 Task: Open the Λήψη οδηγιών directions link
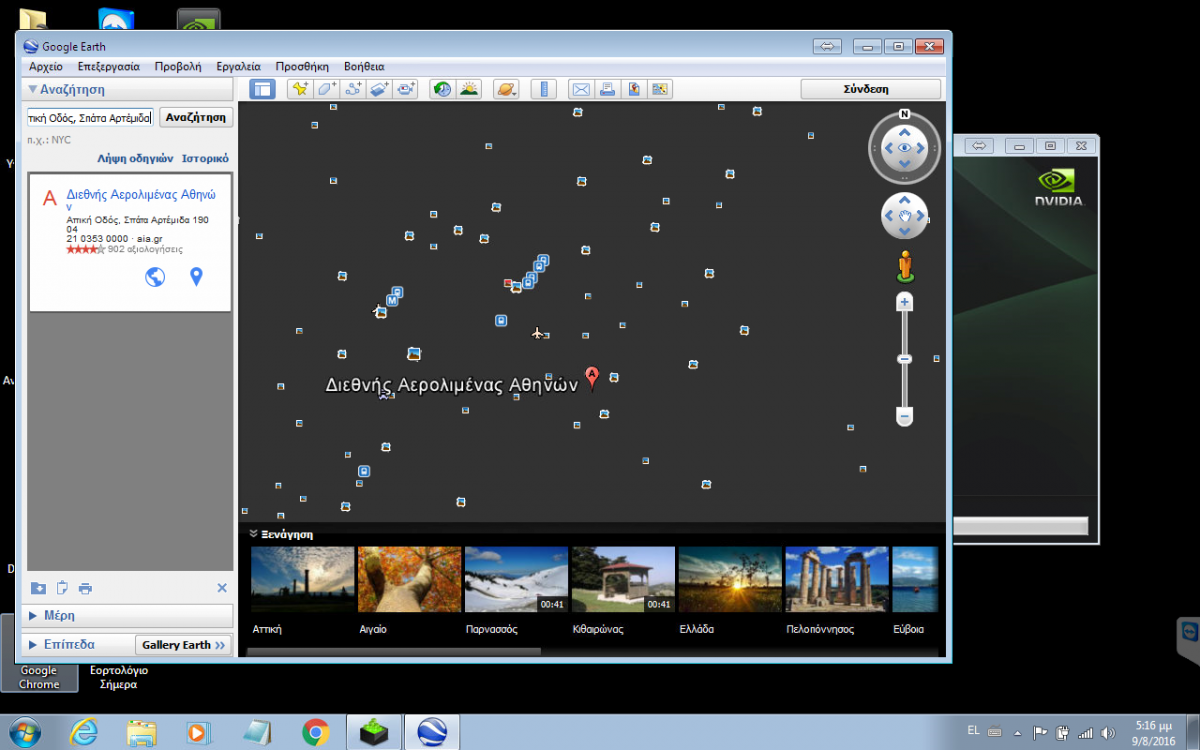point(135,158)
